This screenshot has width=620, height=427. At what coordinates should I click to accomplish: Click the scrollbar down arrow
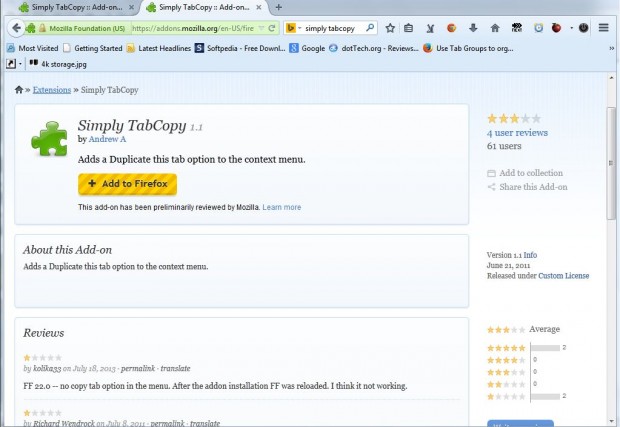point(611,421)
